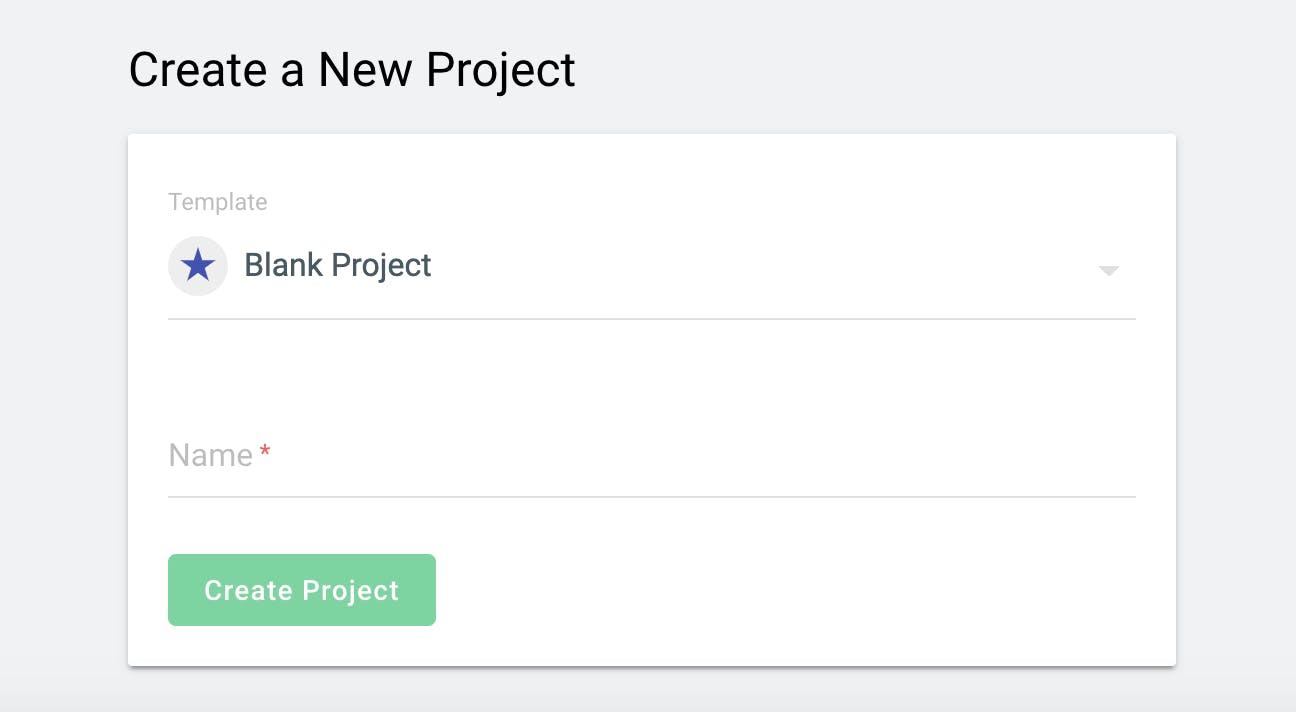Click the Template label text
Image resolution: width=1296 pixels, height=712 pixels.
coord(218,202)
